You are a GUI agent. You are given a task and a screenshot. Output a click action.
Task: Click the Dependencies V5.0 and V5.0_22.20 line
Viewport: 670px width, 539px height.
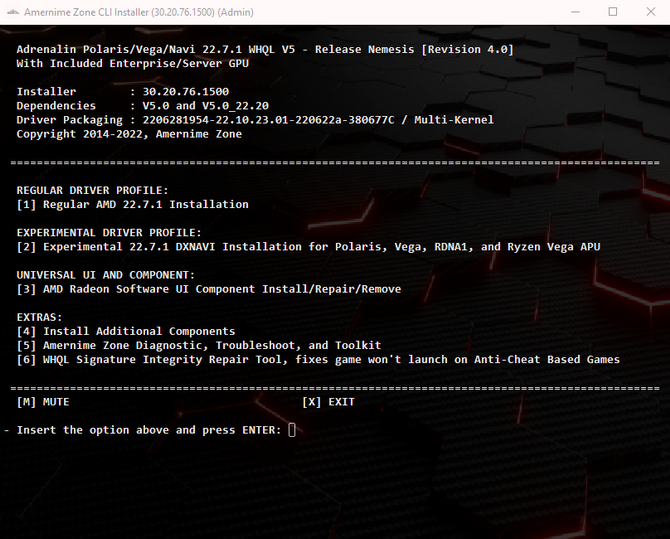(x=143, y=106)
